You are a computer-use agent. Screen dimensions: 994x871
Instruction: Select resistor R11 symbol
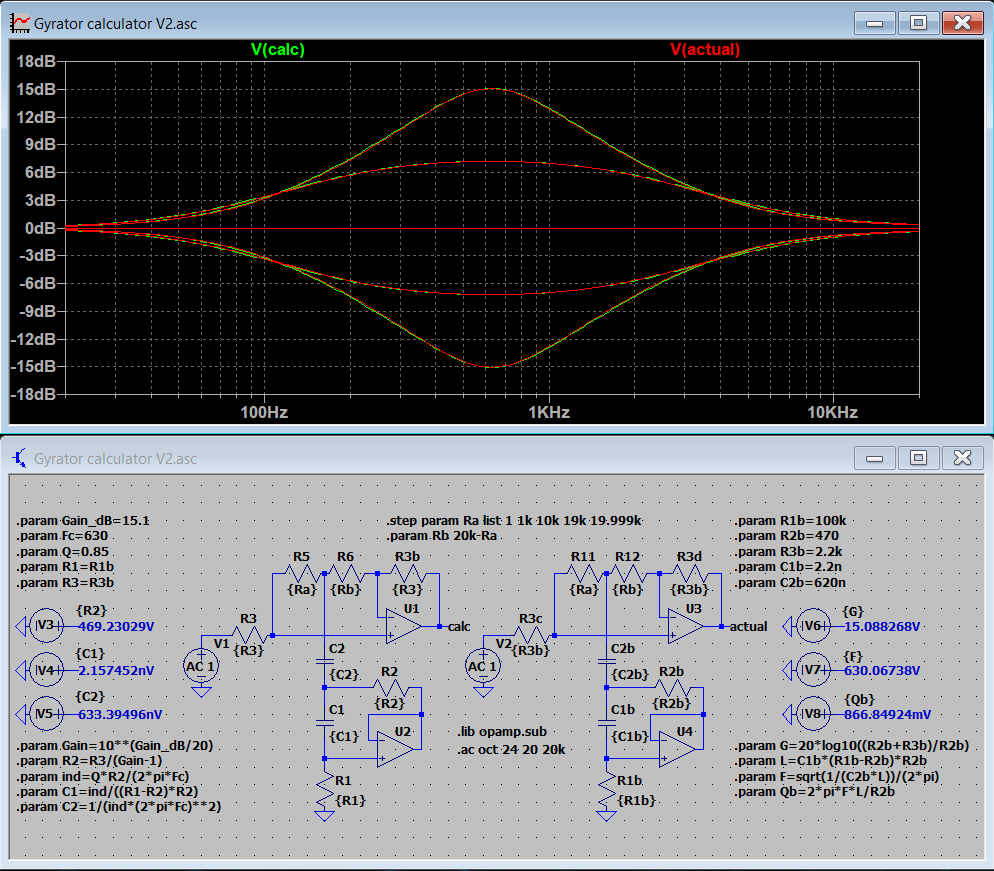(x=584, y=574)
